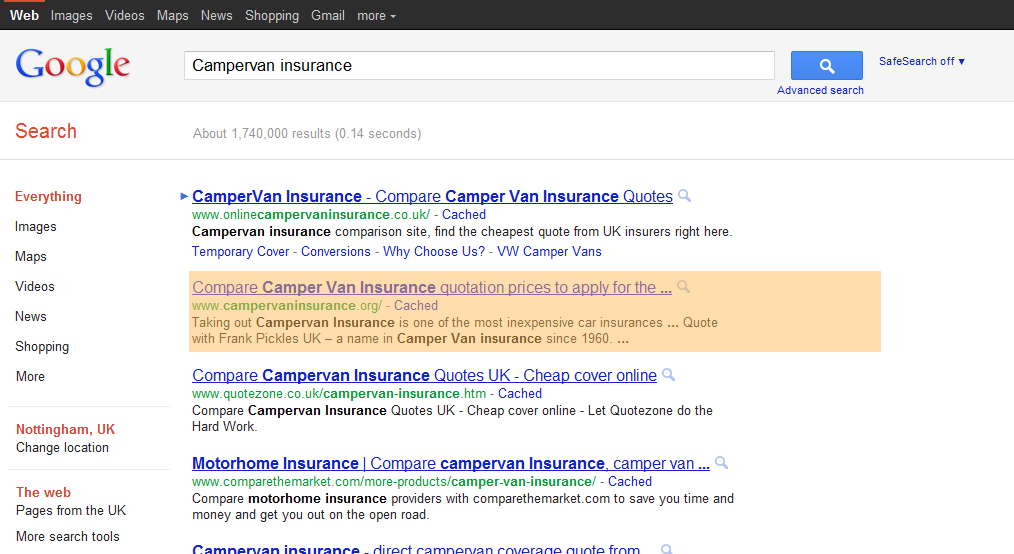Screen dimensions: 1014x554
Task: Open 'CamperVan Insurance - Compare Camper Van Insurance Quotes'
Action: (x=432, y=196)
